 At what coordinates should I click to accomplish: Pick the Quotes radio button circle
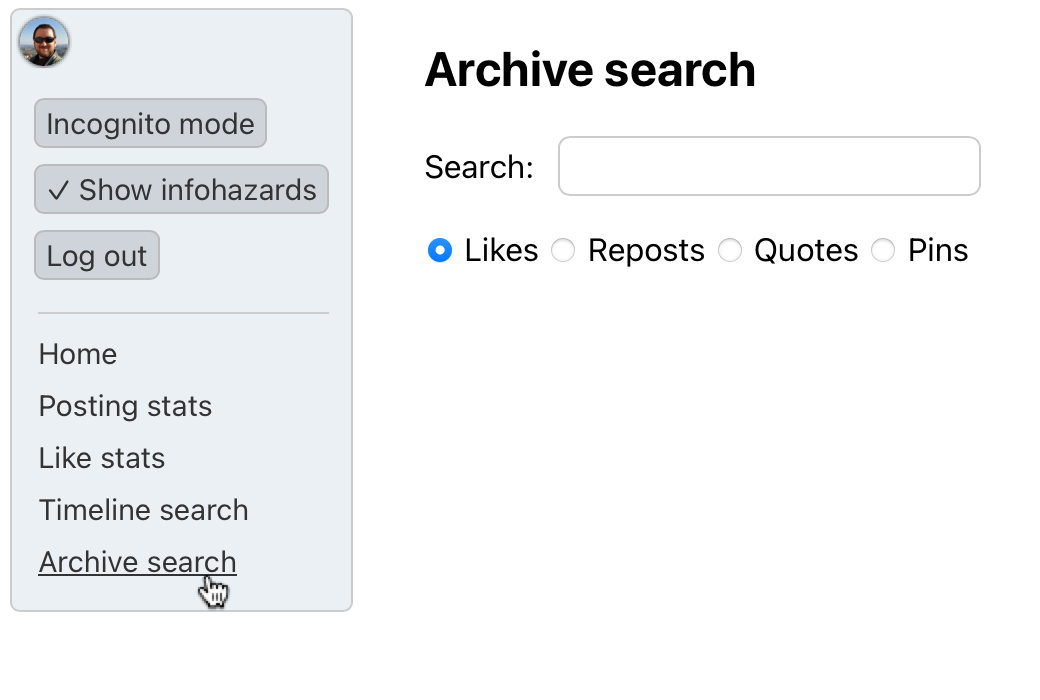[730, 250]
